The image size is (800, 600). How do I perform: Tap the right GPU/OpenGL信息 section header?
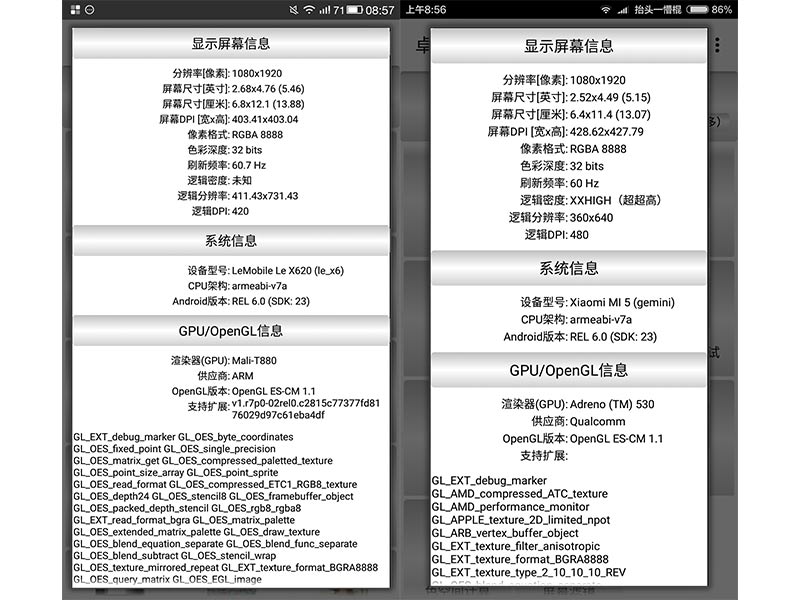coord(569,370)
